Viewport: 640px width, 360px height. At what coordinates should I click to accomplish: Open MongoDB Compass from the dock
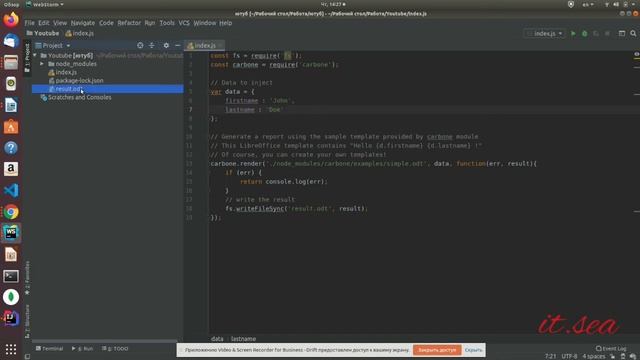[11, 297]
